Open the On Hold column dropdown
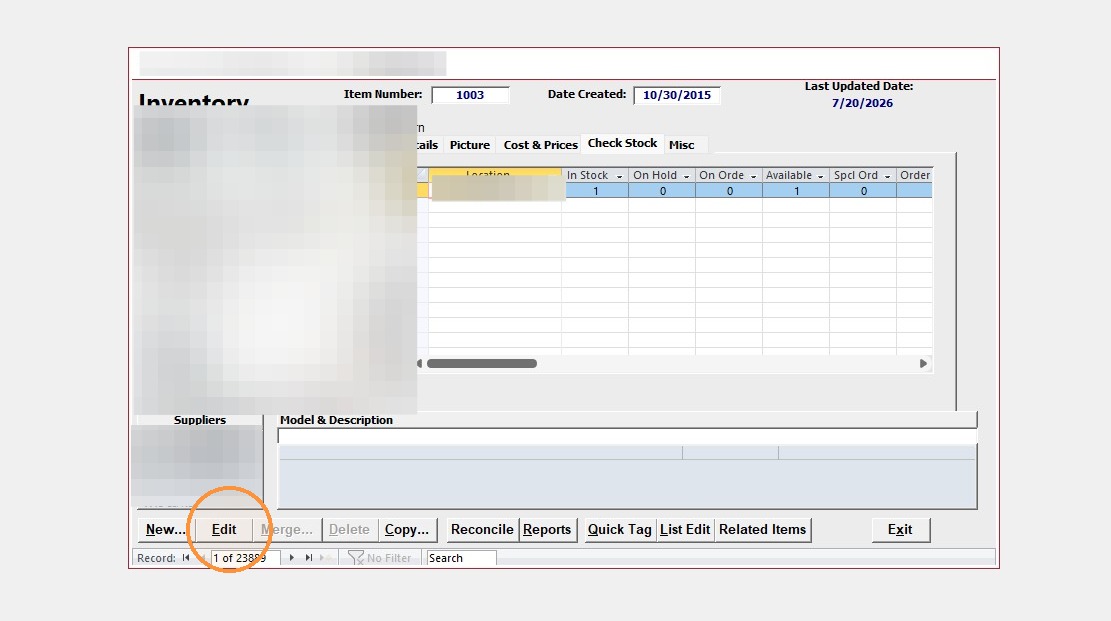The image size is (1111, 621). [x=686, y=176]
